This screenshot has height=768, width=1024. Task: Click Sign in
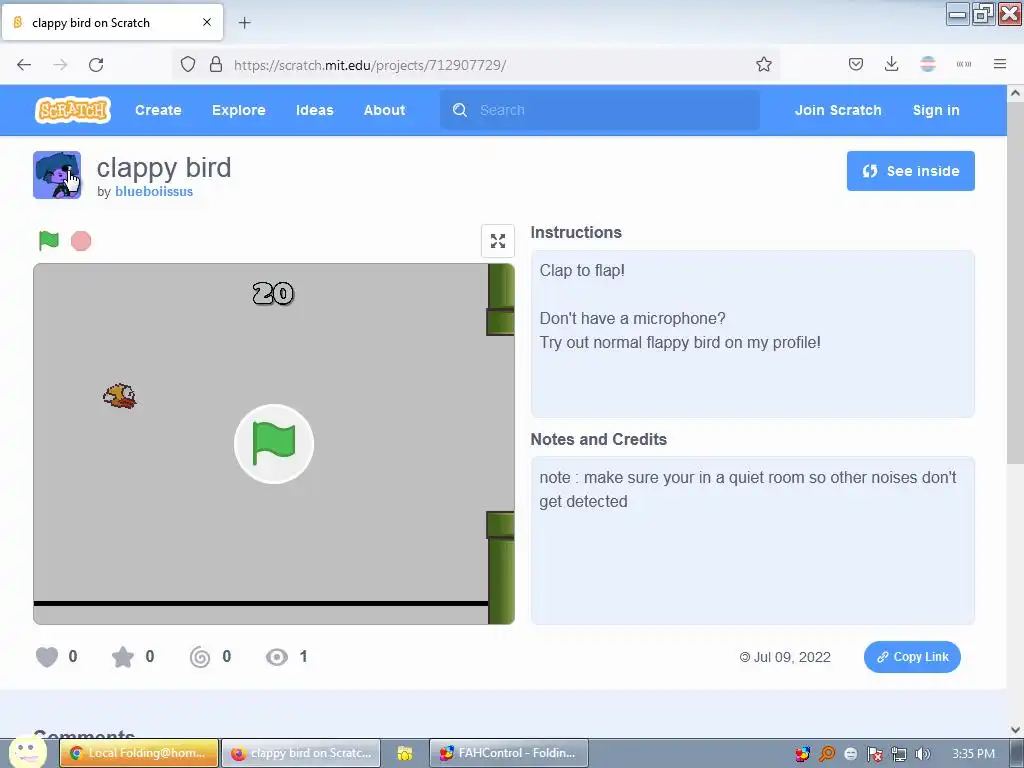click(936, 110)
